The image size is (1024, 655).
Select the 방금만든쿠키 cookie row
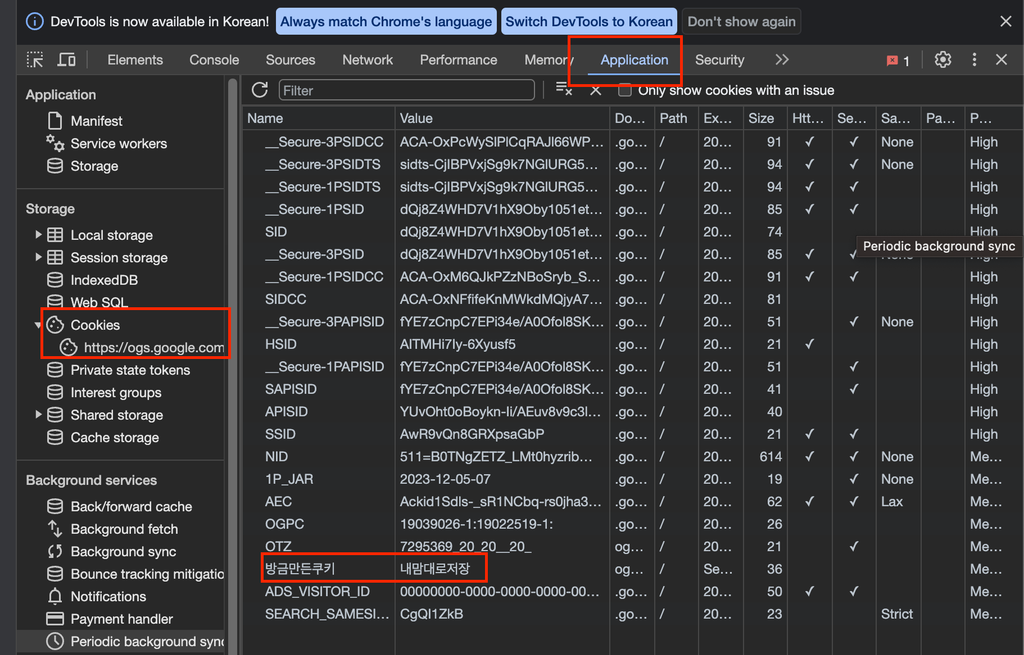(632, 569)
